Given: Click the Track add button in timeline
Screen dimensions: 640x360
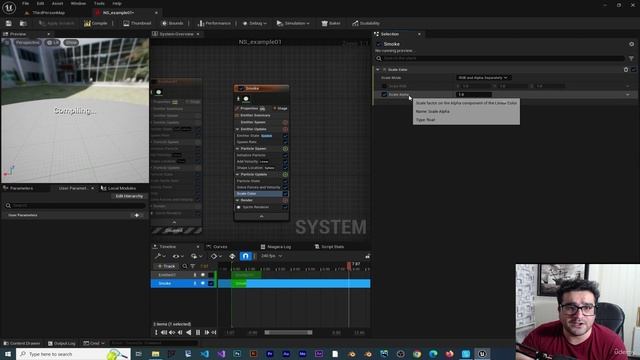Looking at the screenshot, I should (166, 266).
